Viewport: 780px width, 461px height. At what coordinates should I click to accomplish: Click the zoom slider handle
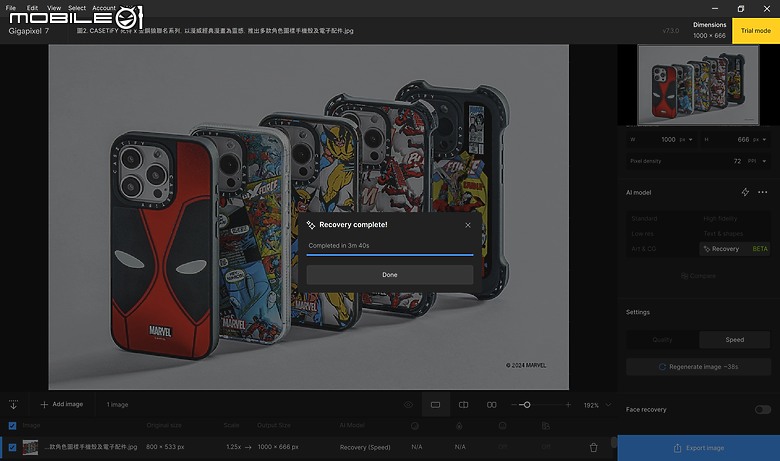point(527,405)
